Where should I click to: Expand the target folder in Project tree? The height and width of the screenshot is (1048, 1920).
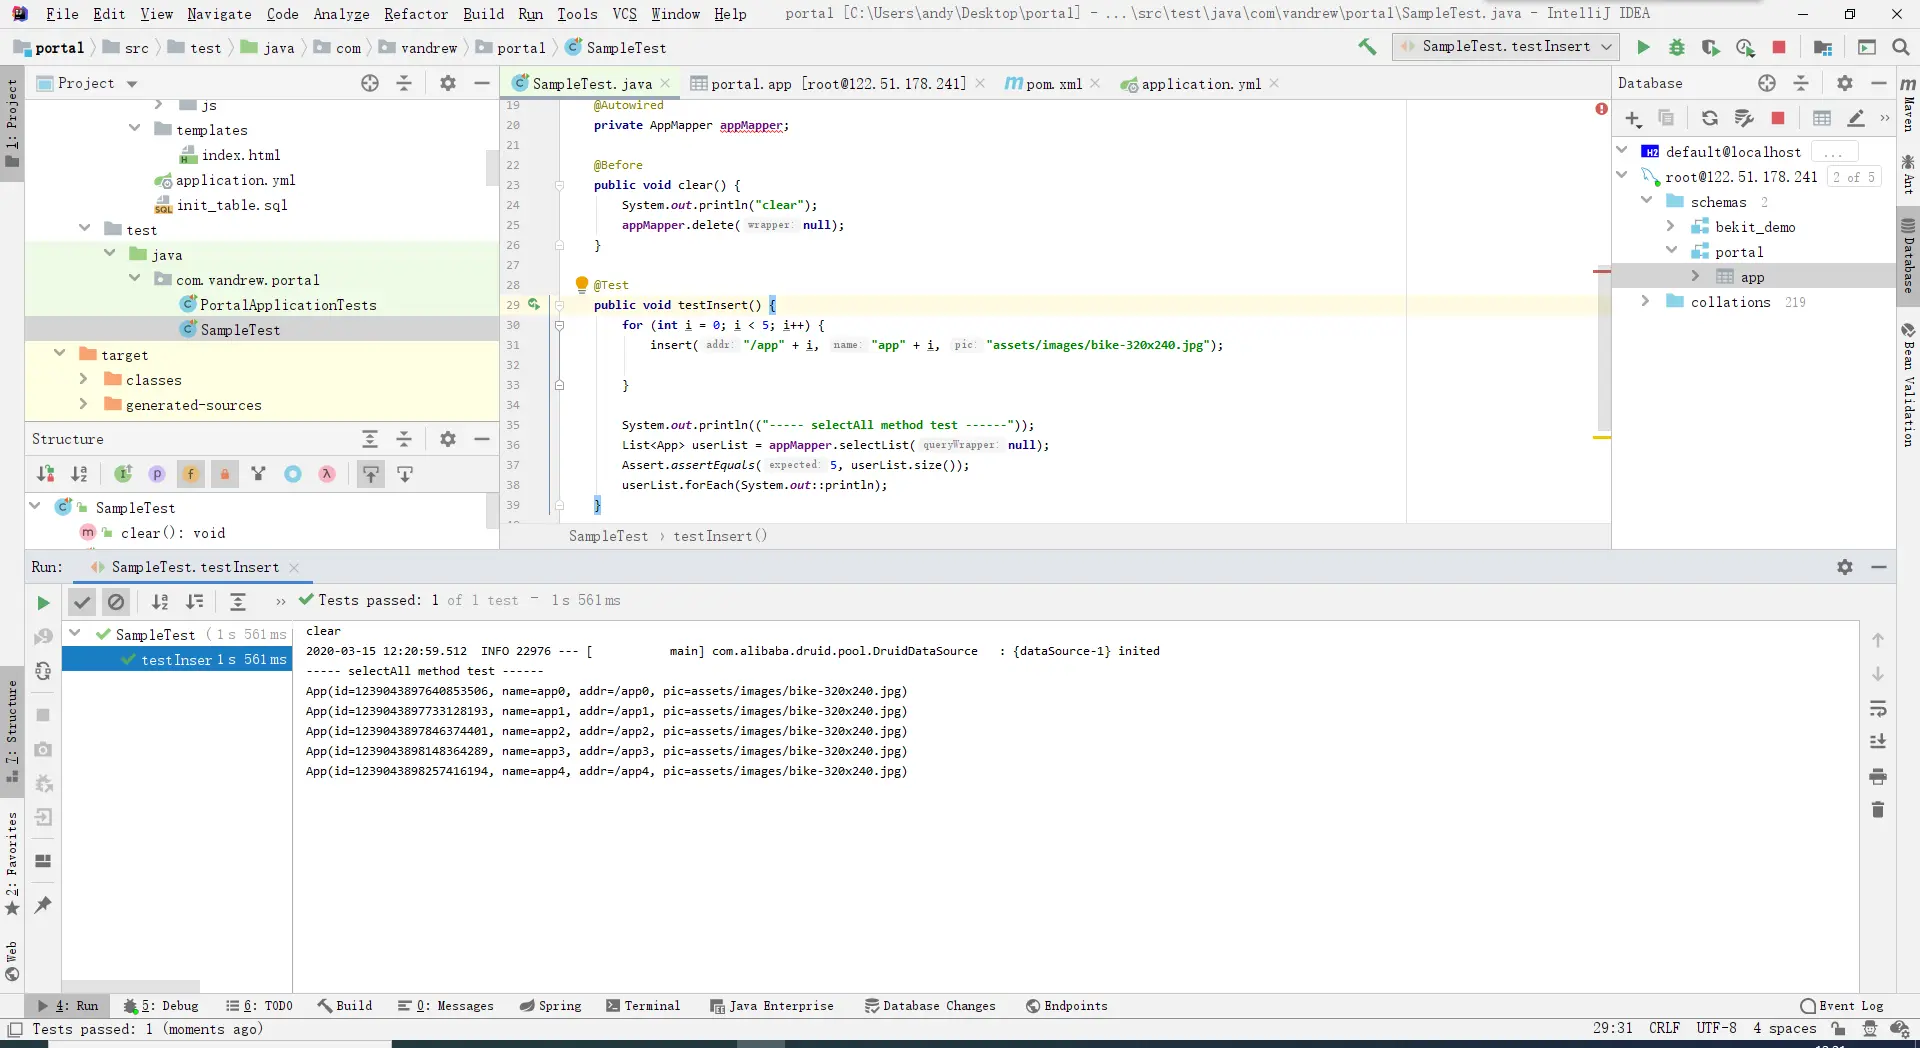click(60, 354)
